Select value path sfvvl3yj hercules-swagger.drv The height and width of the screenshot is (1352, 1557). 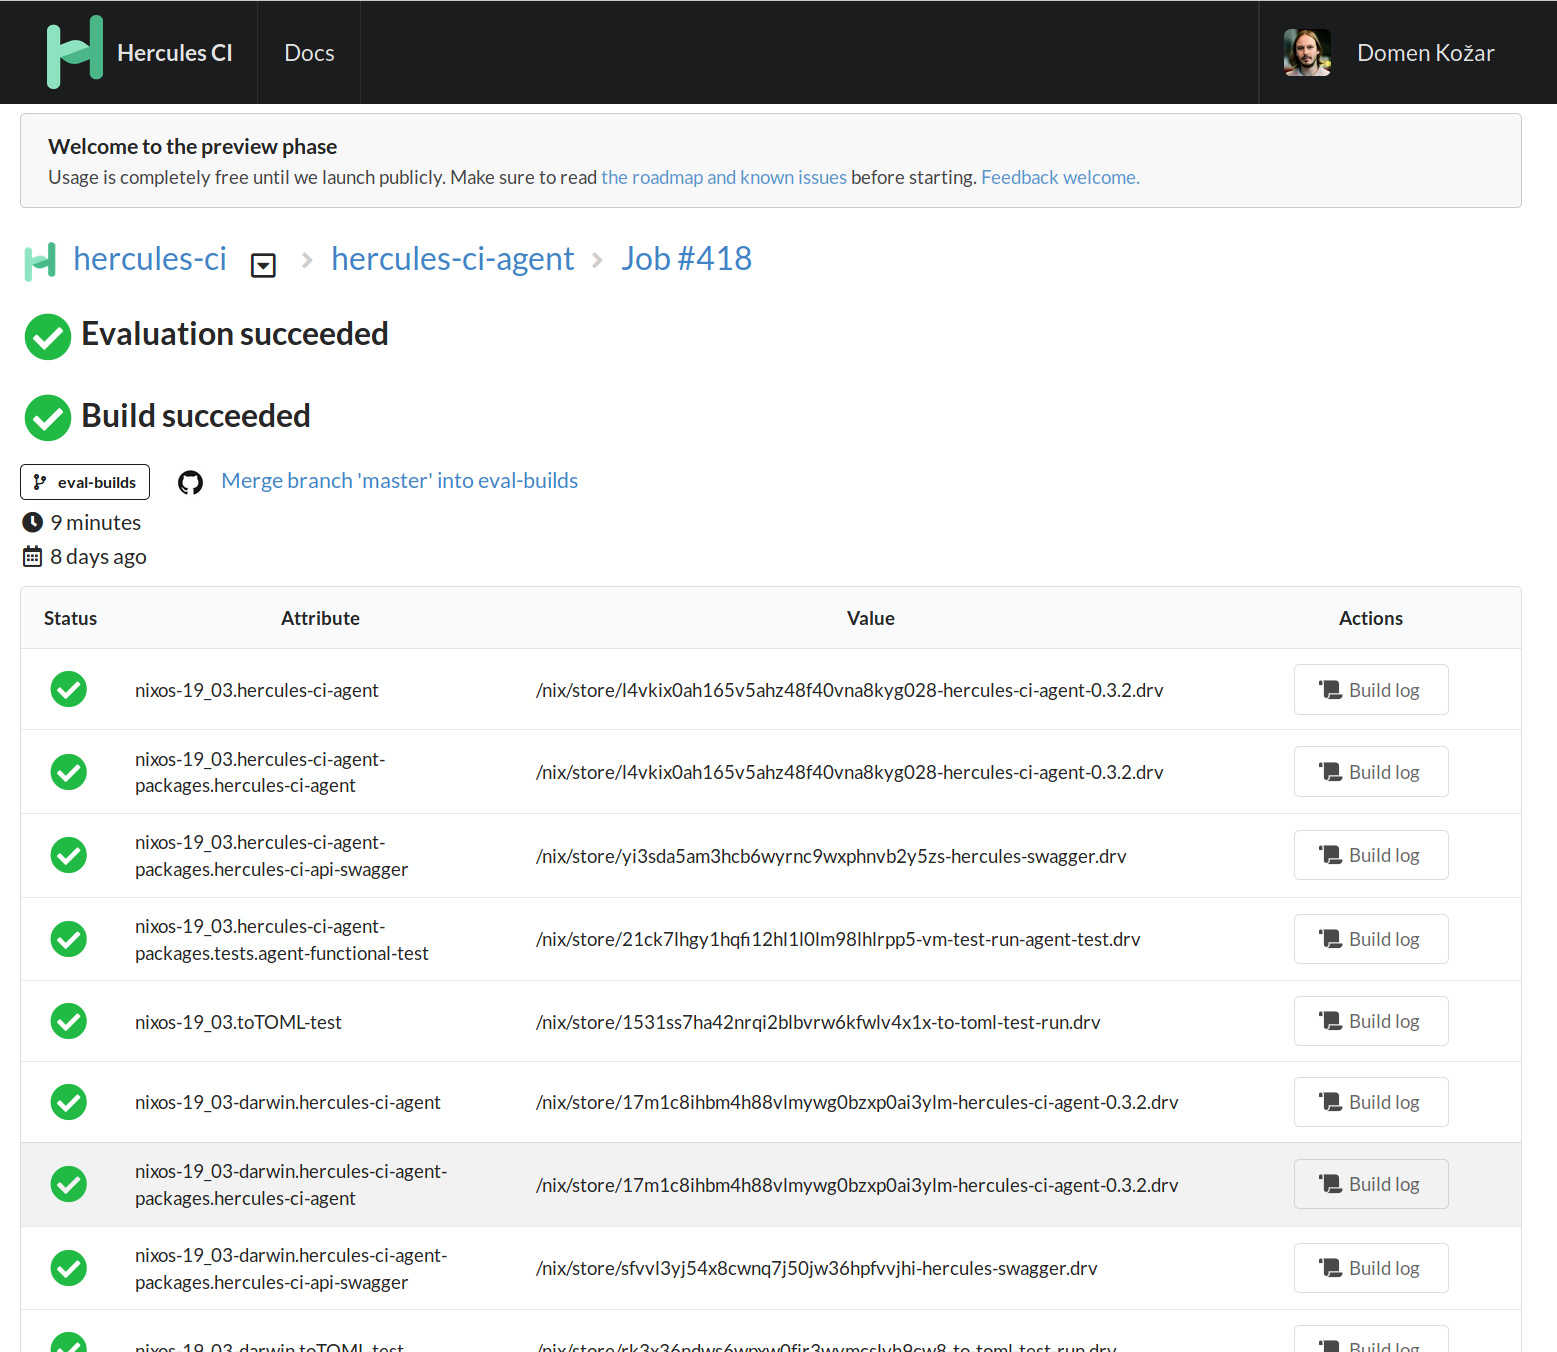tap(817, 1268)
